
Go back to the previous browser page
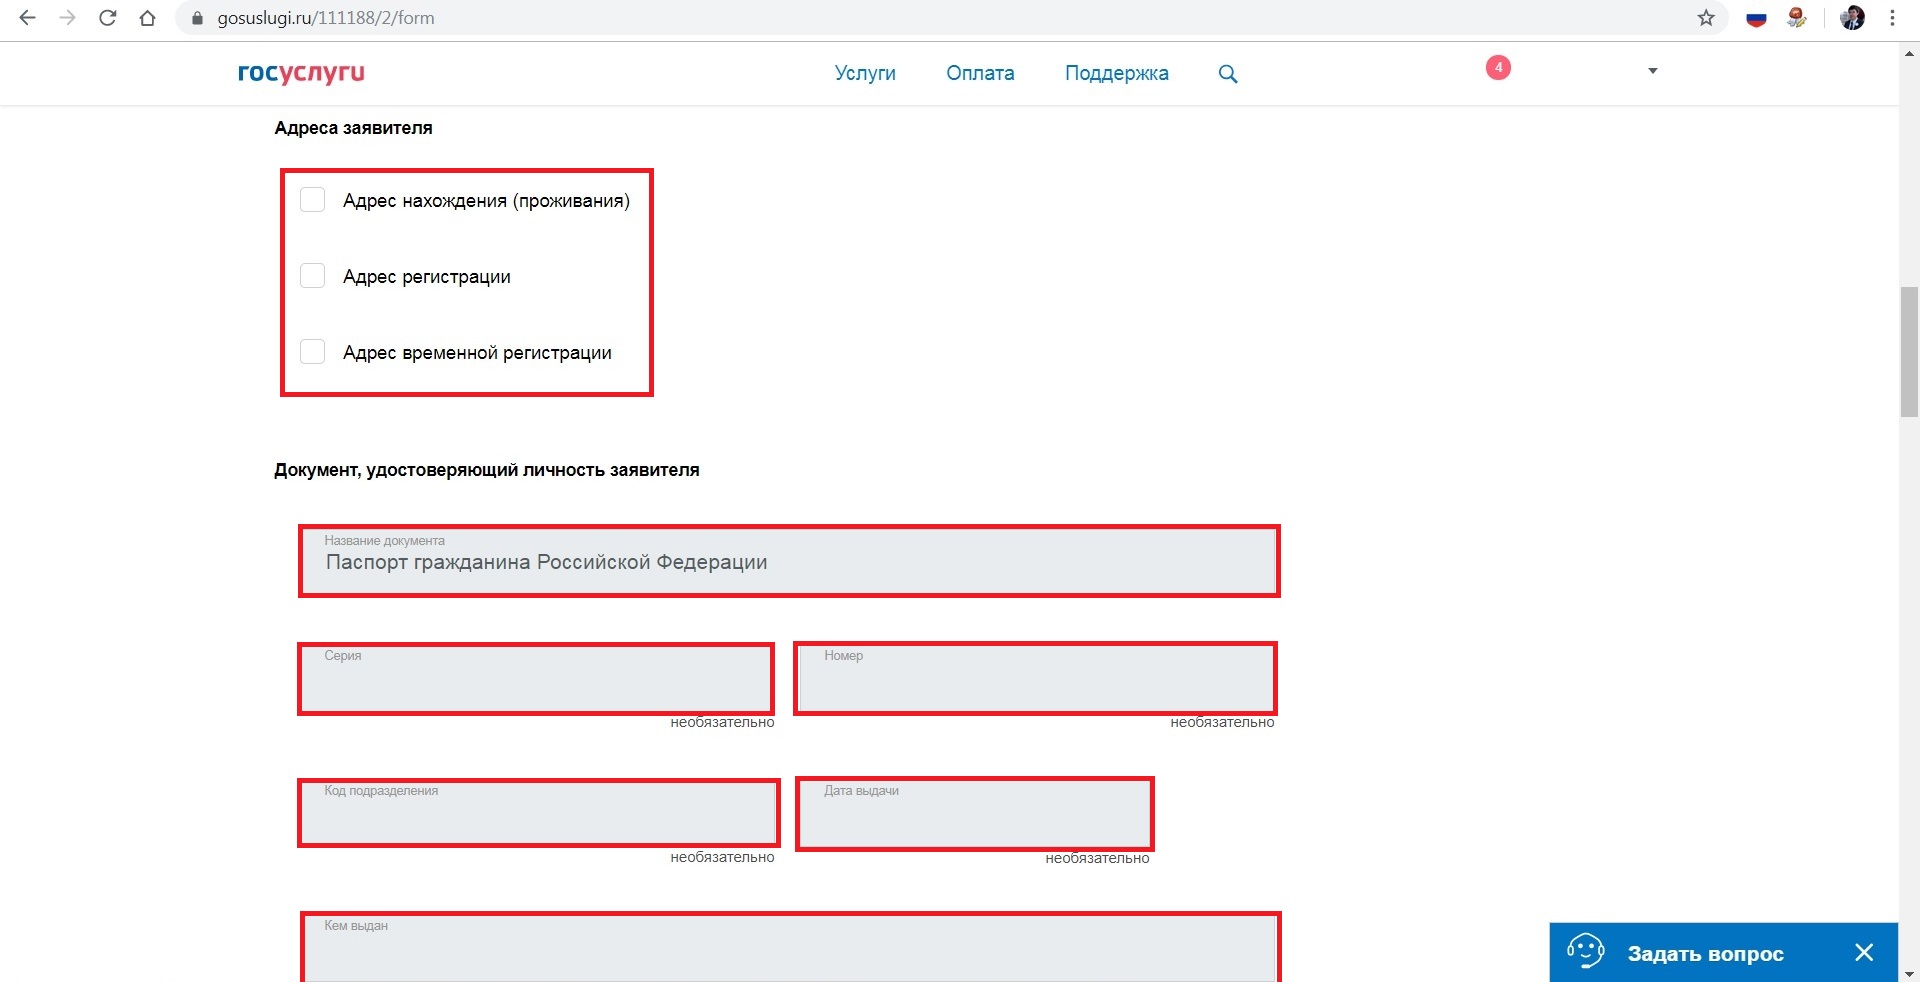coord(27,18)
